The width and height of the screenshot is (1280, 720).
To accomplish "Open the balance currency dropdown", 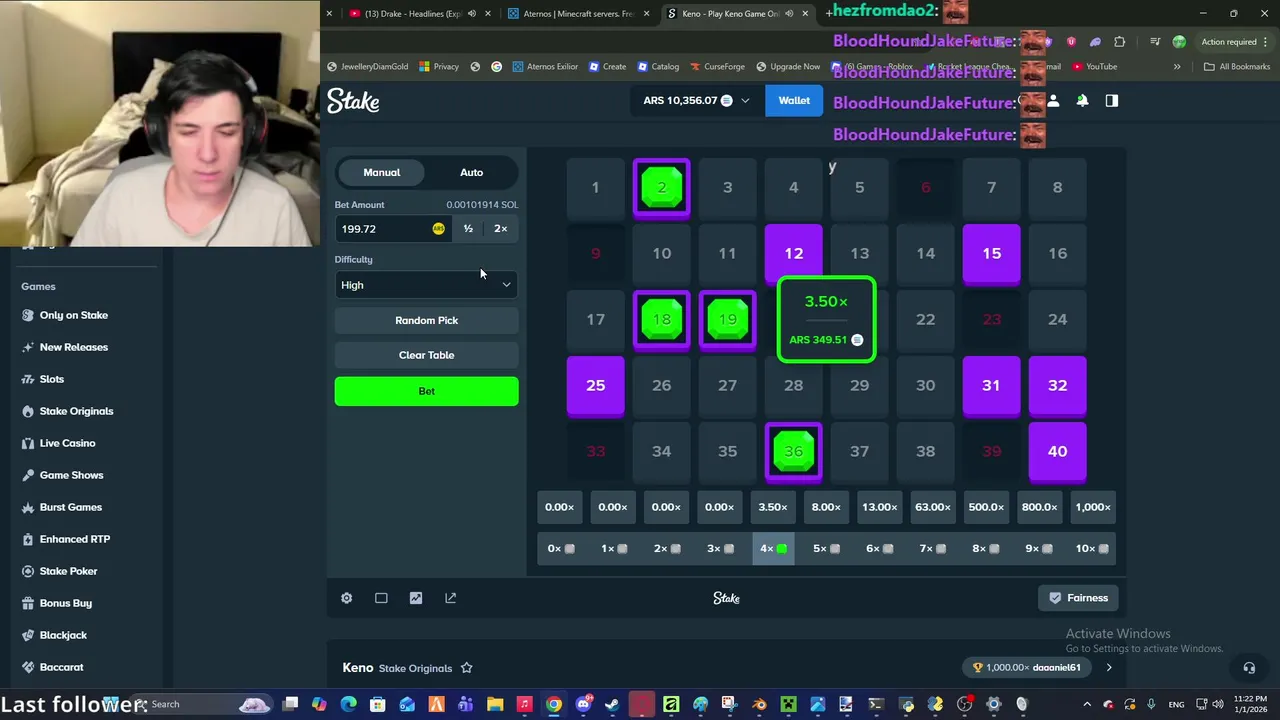I will coord(696,100).
